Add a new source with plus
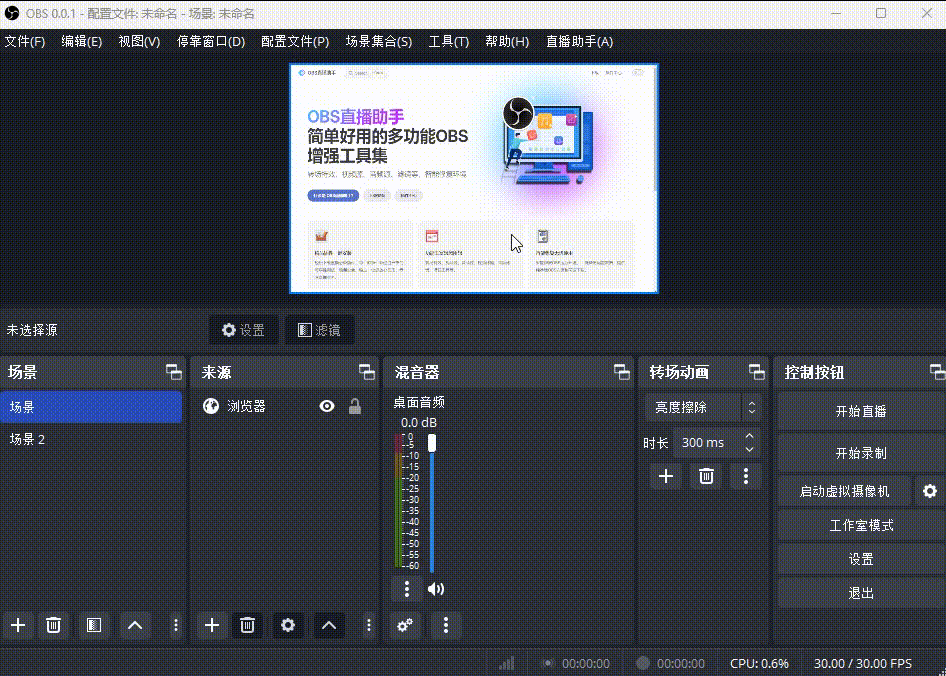The width and height of the screenshot is (946, 676). coord(212,625)
